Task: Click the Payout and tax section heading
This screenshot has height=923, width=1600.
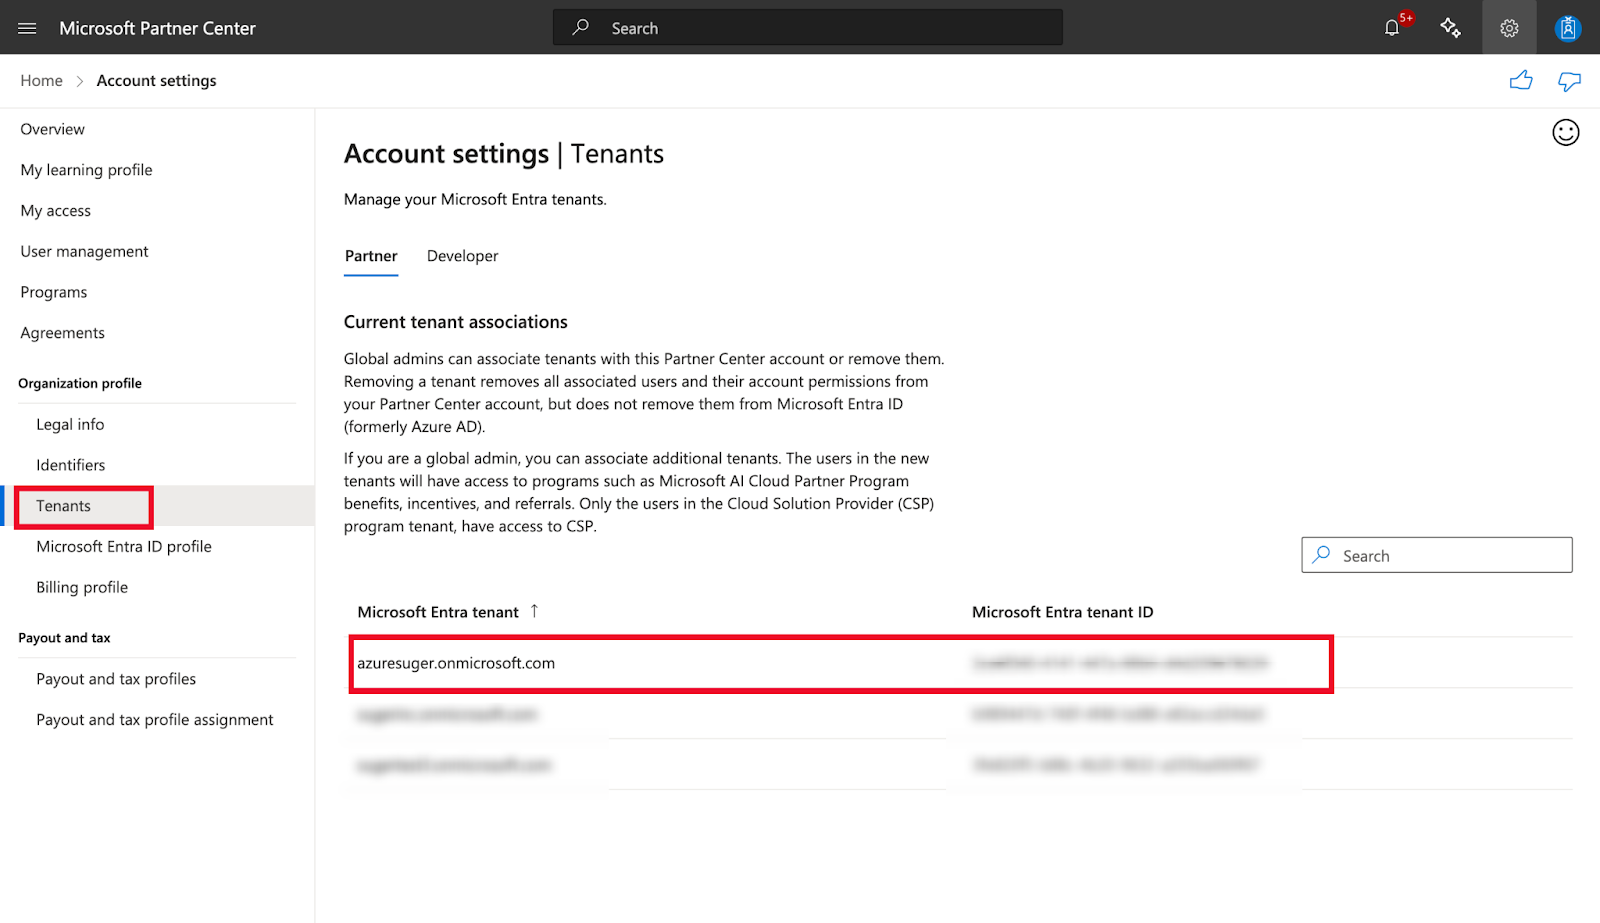Action: [x=64, y=638]
